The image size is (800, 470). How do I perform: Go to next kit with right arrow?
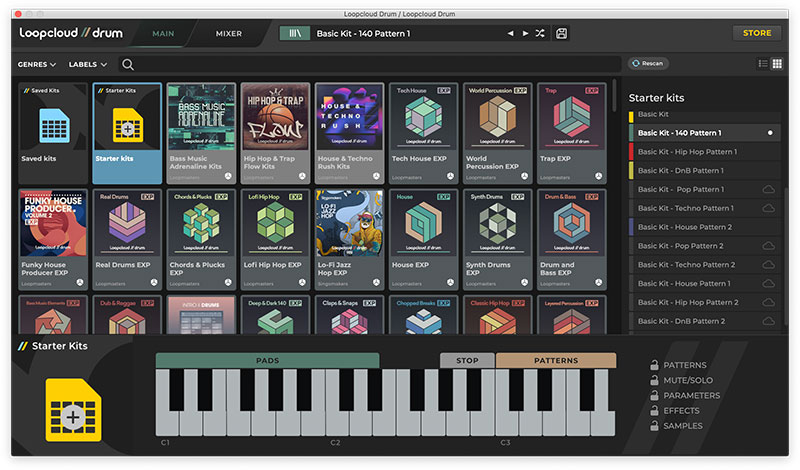point(525,34)
